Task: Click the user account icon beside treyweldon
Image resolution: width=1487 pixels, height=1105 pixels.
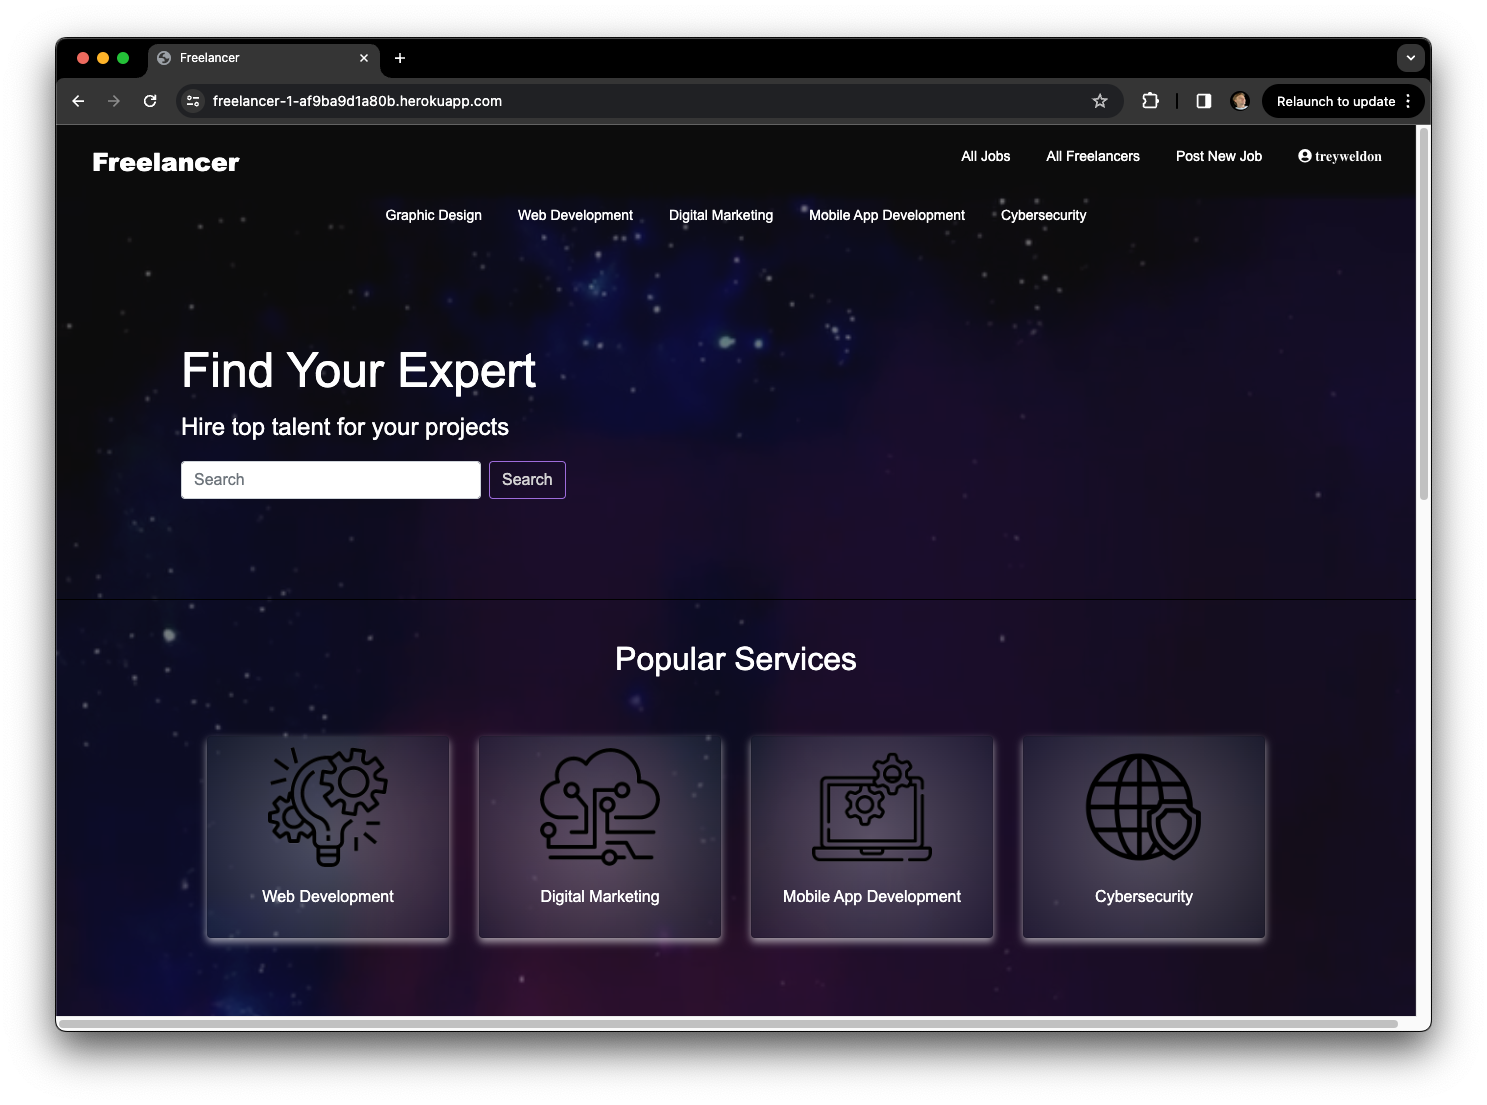Action: pyautogui.click(x=1305, y=156)
